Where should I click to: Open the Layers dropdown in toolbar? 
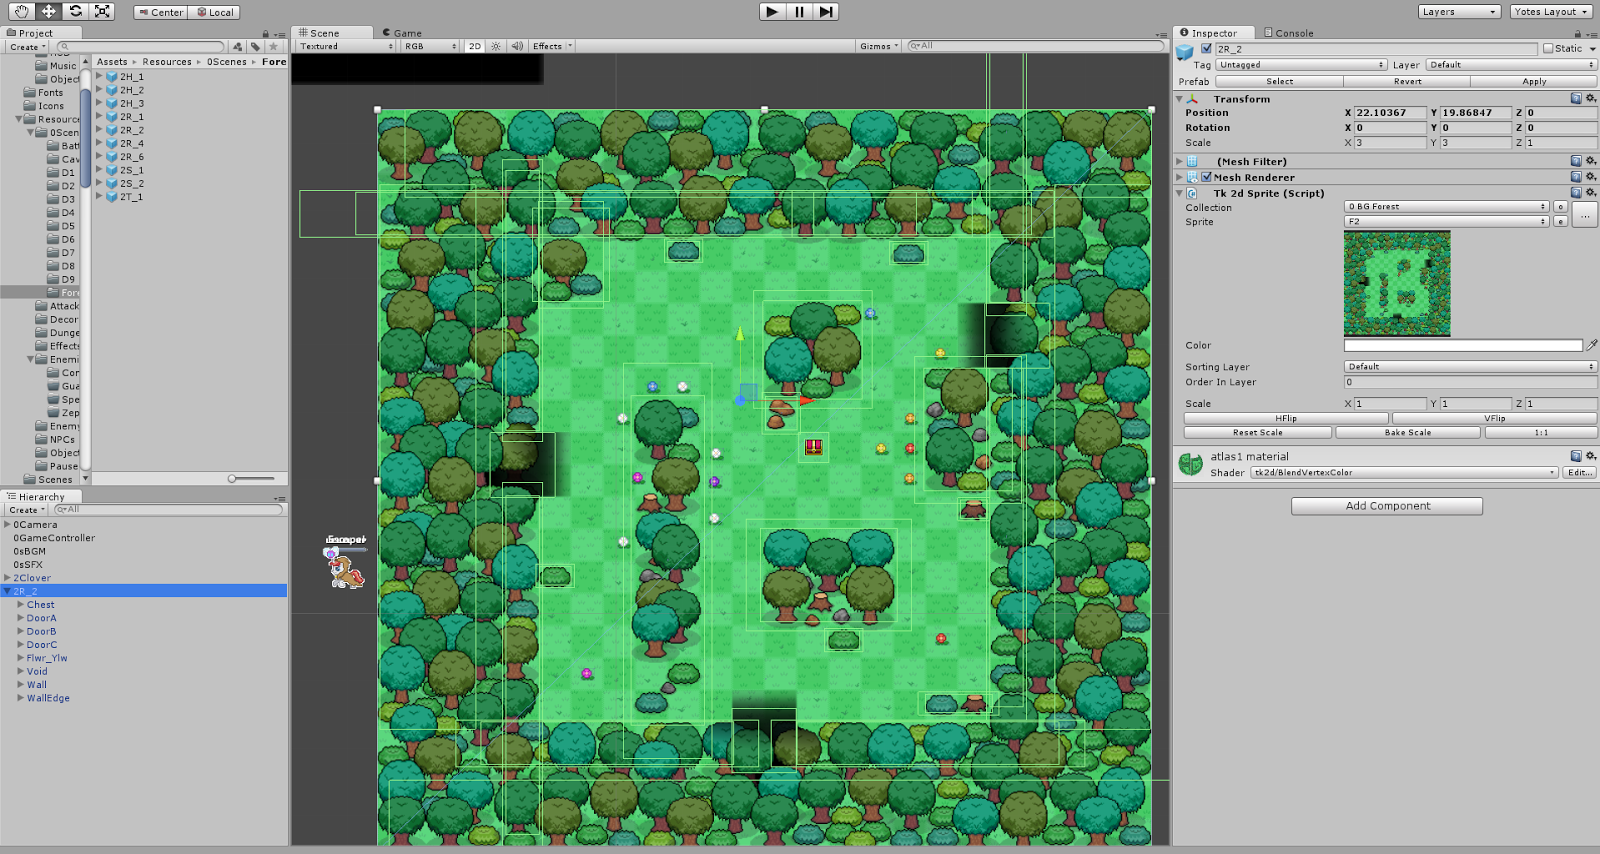(x=1460, y=12)
